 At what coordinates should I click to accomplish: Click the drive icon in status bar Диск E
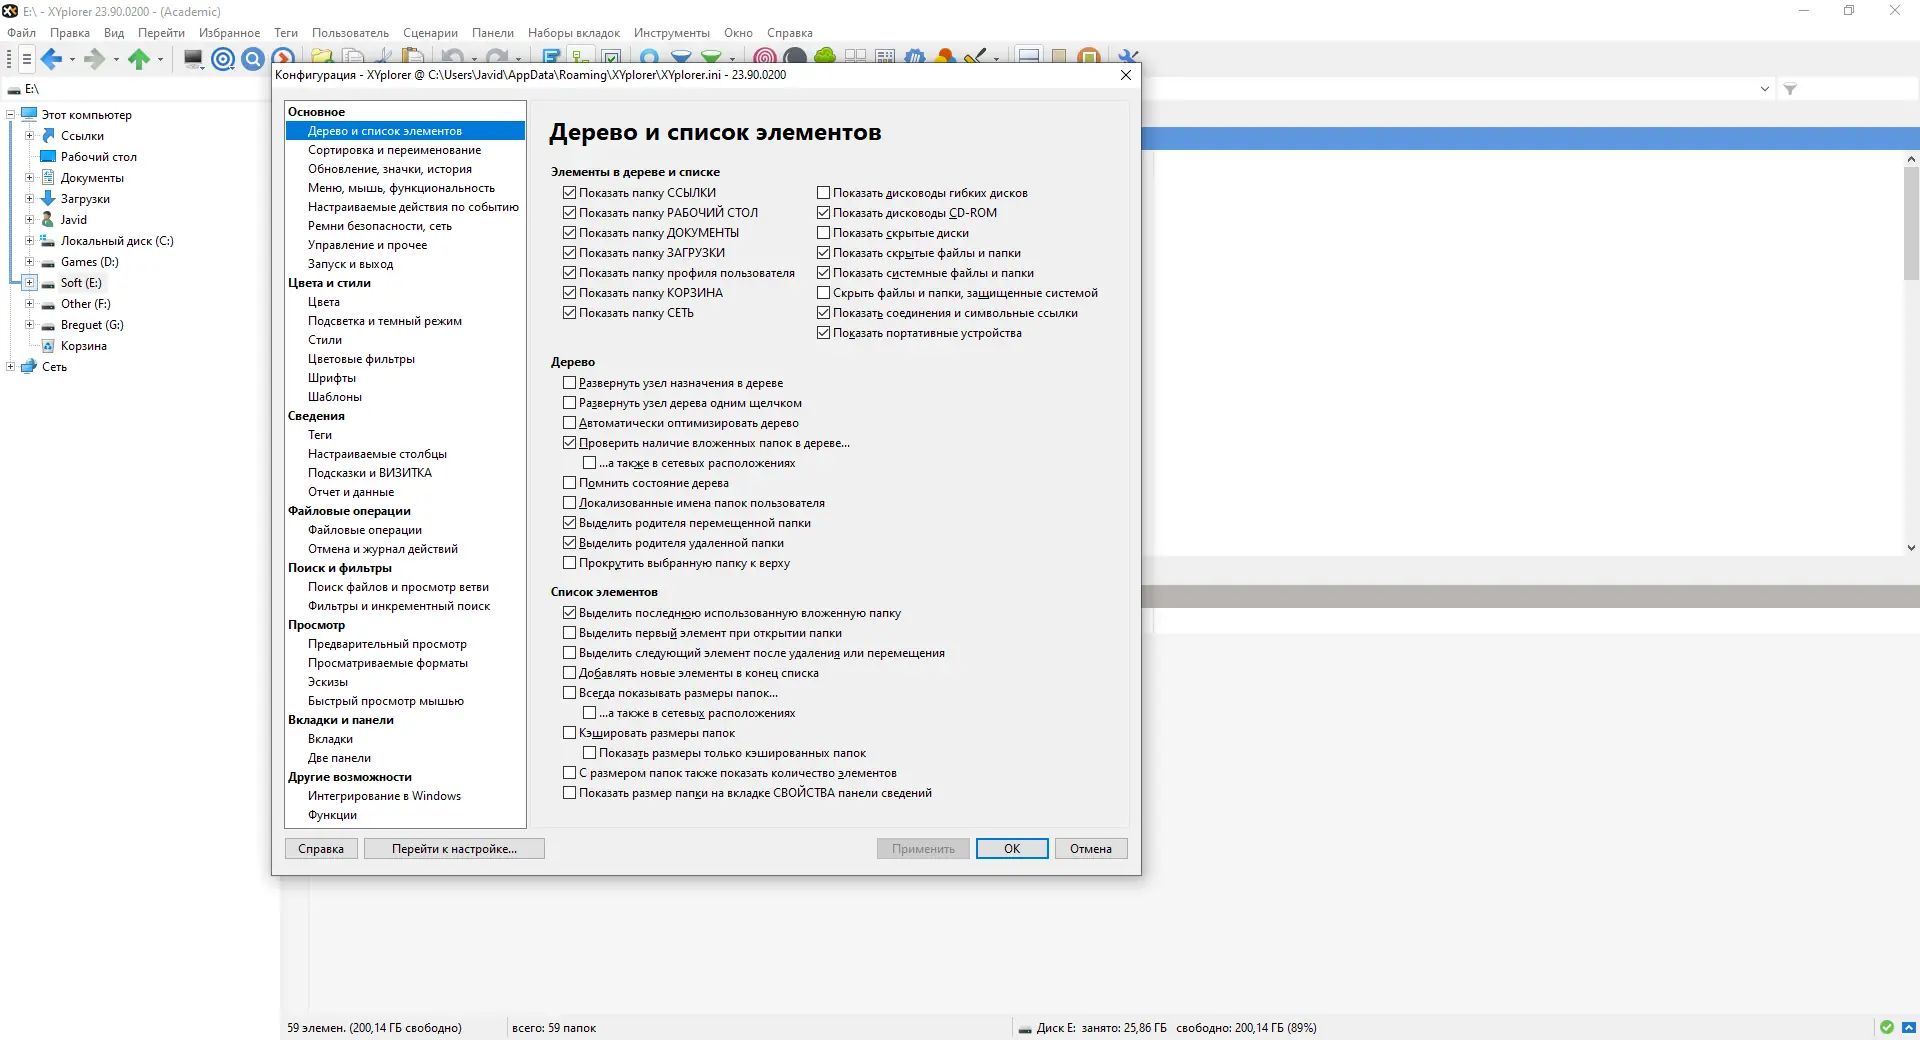coord(1024,1028)
